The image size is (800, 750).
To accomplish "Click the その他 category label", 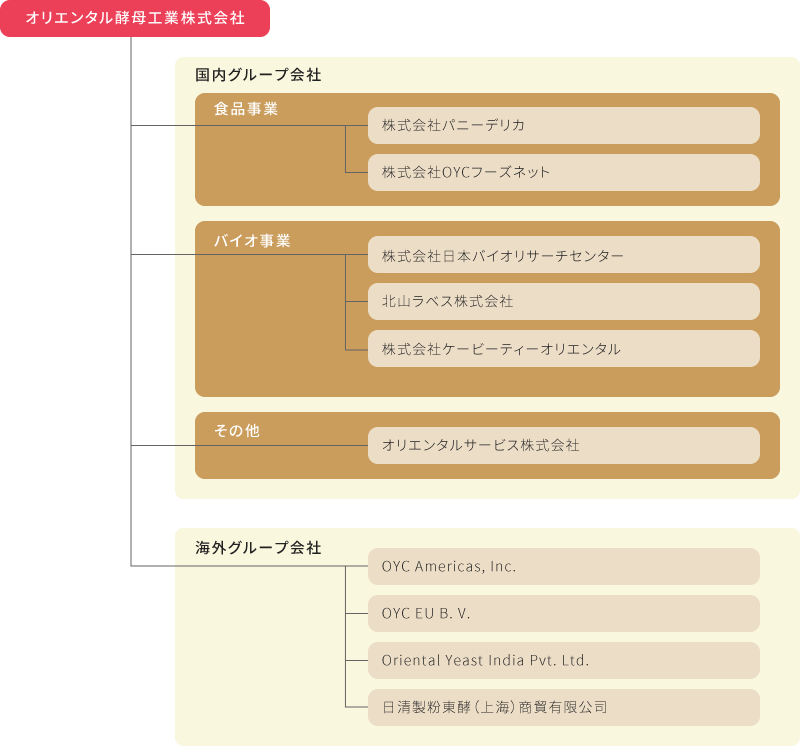I will coord(237,430).
